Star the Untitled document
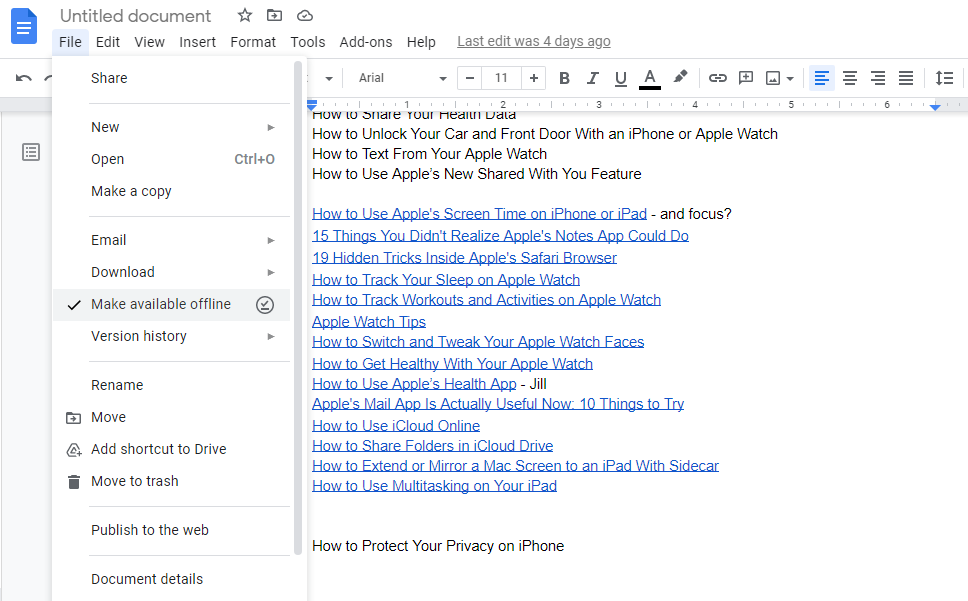This screenshot has width=968, height=601. tap(244, 16)
